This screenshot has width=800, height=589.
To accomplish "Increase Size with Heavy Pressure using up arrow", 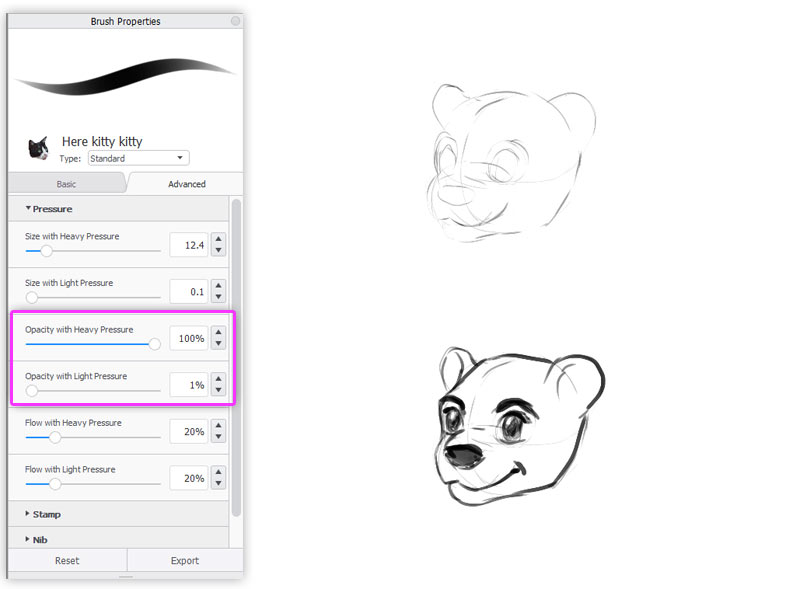I will pos(218,239).
